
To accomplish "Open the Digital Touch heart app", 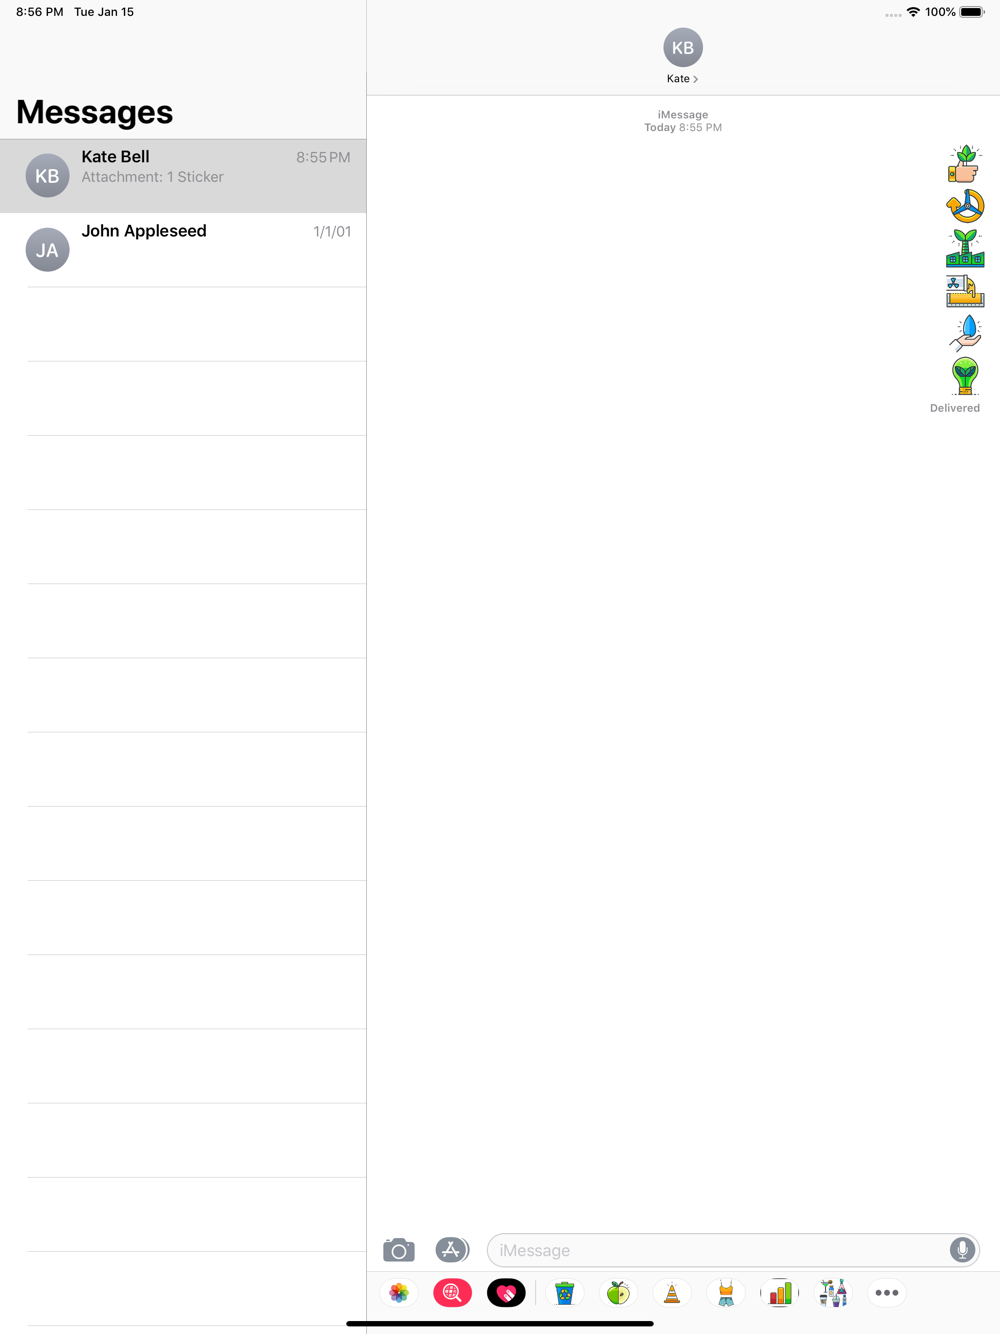I will click(506, 1293).
